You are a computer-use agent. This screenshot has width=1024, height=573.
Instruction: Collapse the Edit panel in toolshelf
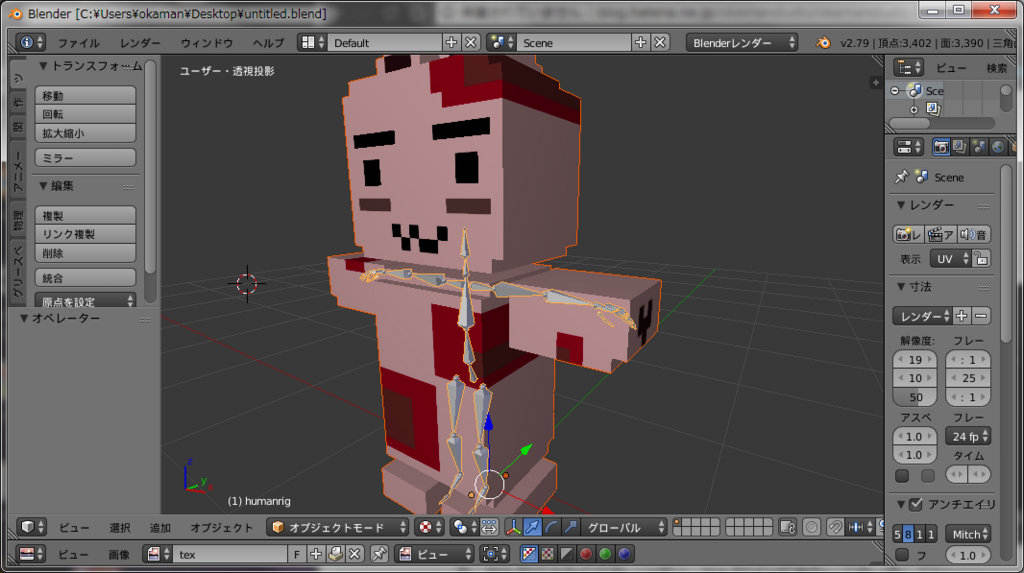[x=43, y=186]
